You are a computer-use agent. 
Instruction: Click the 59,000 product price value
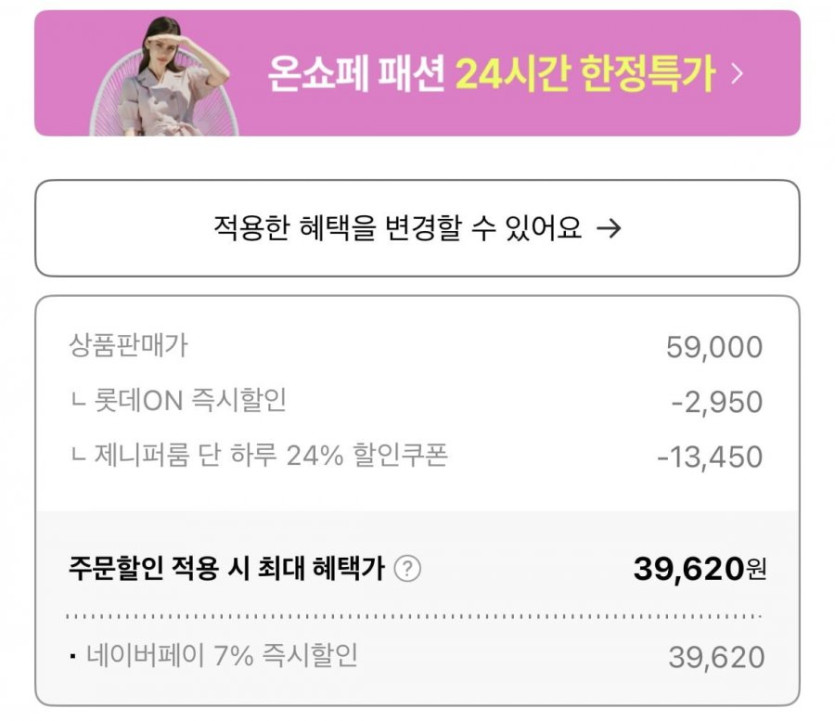pos(714,348)
